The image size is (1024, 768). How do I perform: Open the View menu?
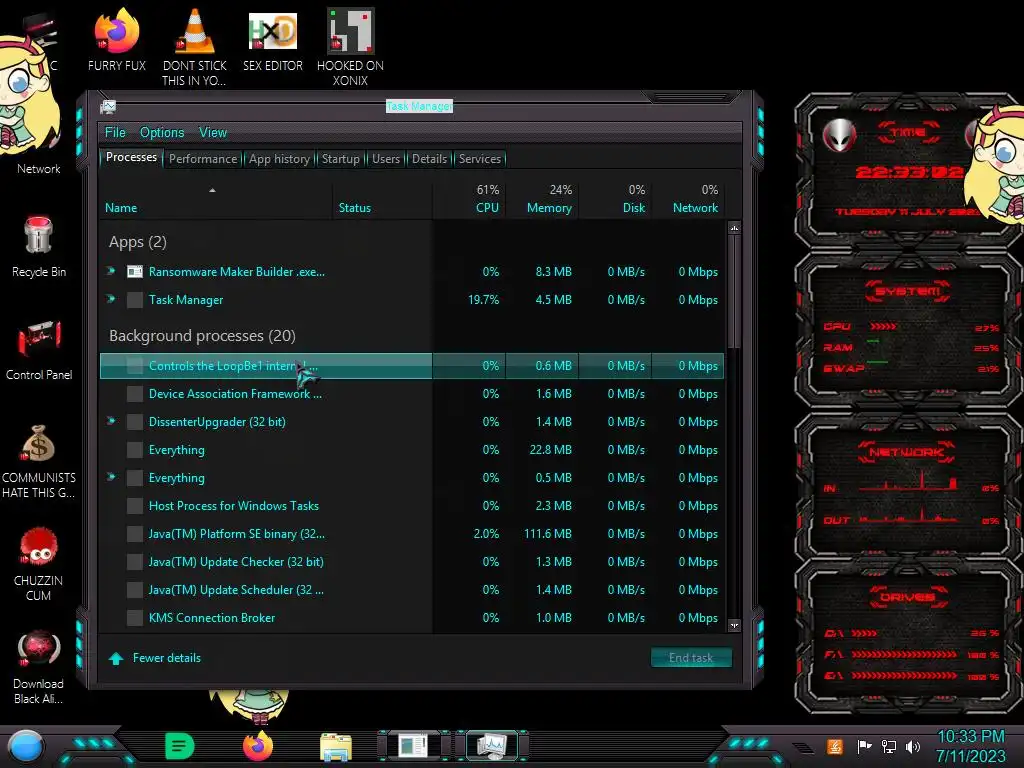point(213,133)
